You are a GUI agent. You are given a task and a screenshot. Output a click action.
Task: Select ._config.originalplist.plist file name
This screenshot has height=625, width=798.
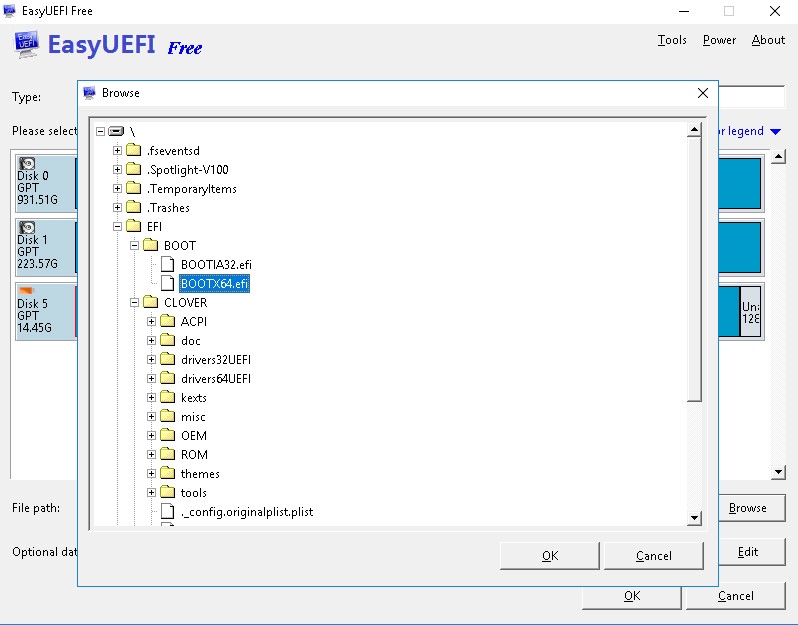247,512
